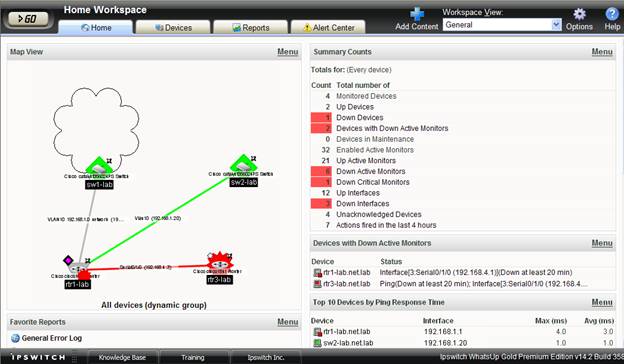Click rtr1-lab.net.lab icon in Ping Response list
This screenshot has width=624, height=364.
[317, 332]
